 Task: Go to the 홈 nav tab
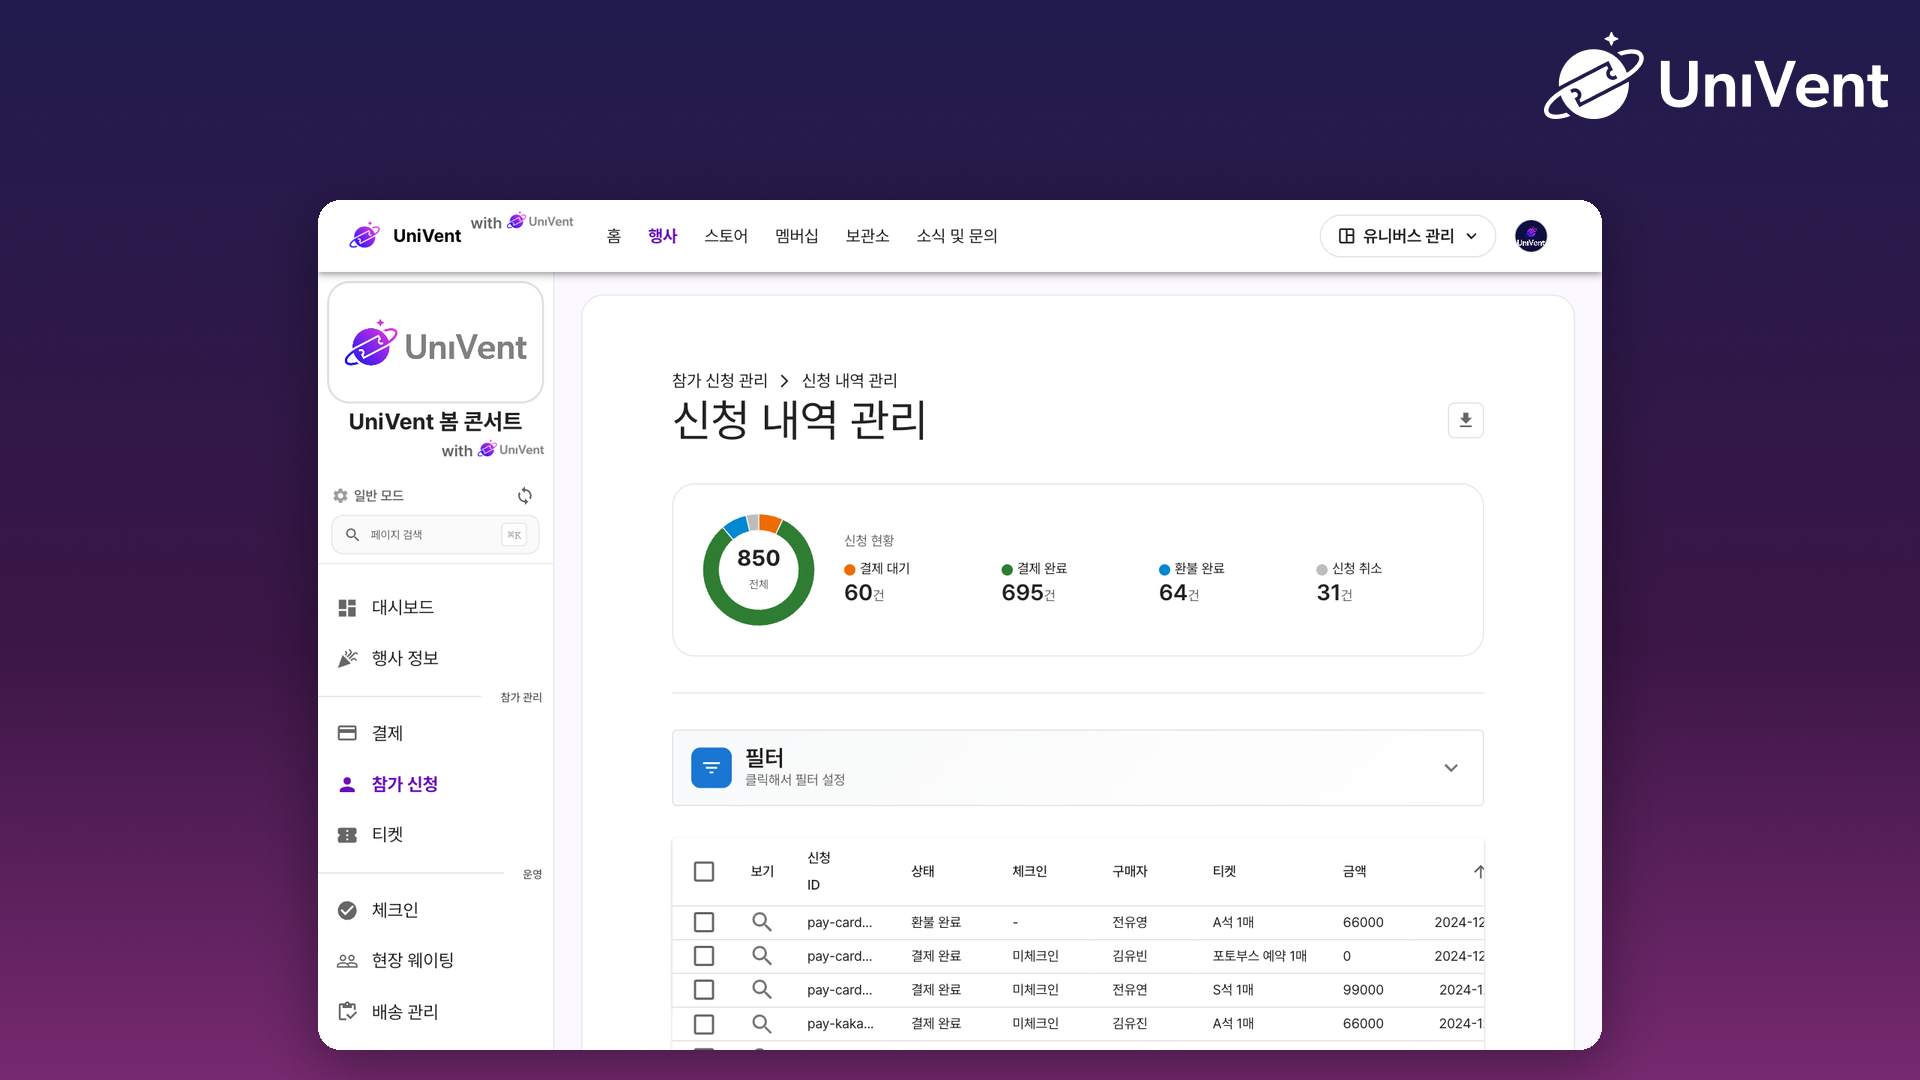tap(614, 236)
